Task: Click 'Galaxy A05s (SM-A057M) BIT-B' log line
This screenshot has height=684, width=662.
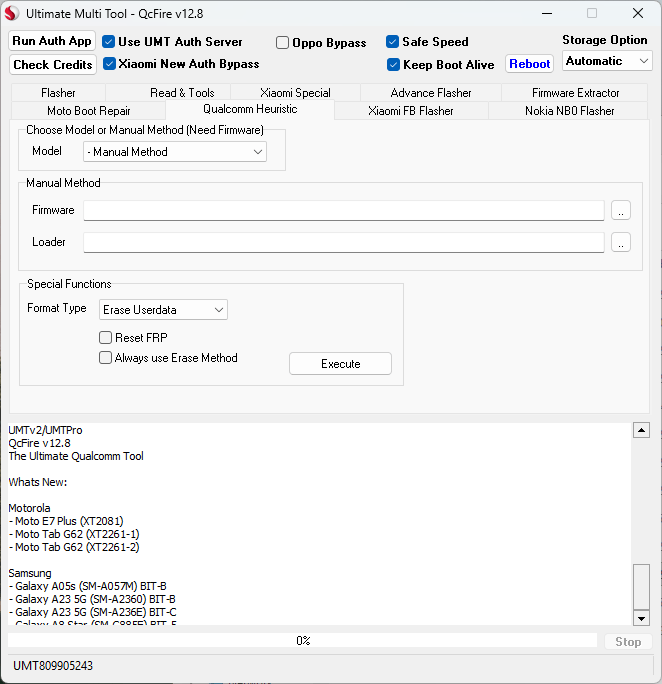Action: point(87,586)
